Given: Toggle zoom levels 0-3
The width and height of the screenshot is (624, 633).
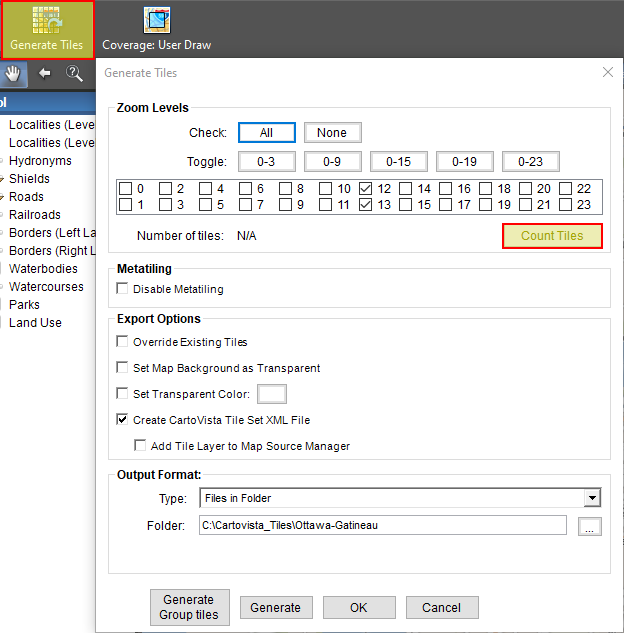Looking at the screenshot, I should (266, 162).
